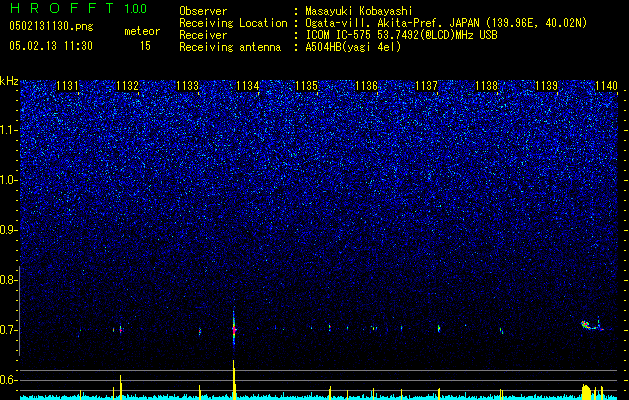This screenshot has height=400, width=629.
Task: Click the 1135 time marker
Action: [307, 86]
